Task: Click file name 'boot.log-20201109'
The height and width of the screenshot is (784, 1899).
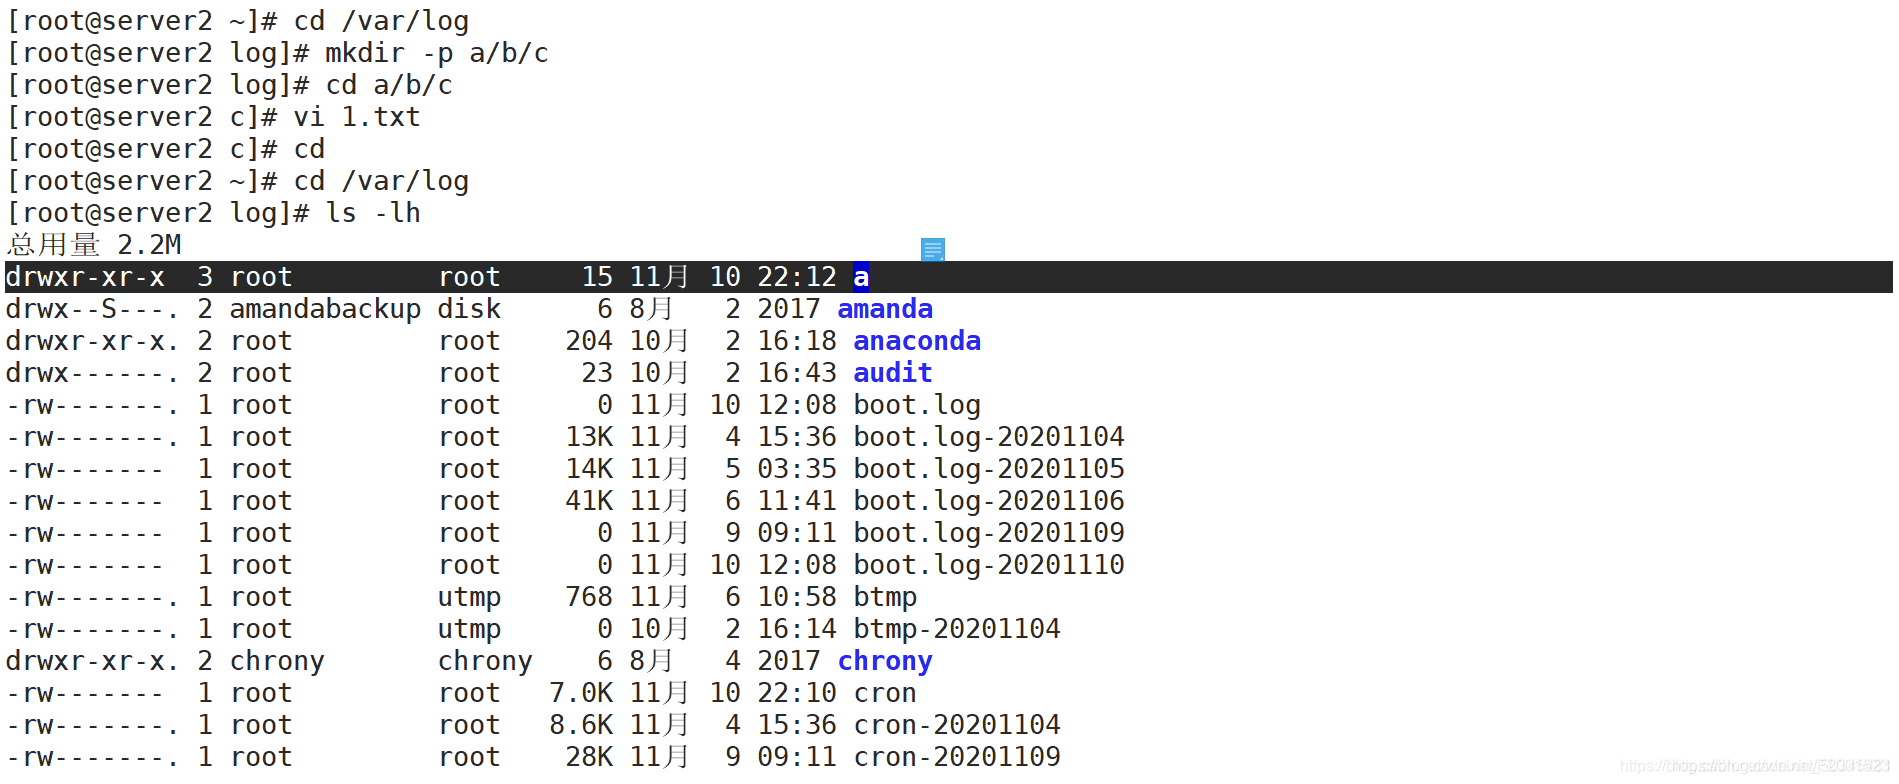Action: coord(989,533)
